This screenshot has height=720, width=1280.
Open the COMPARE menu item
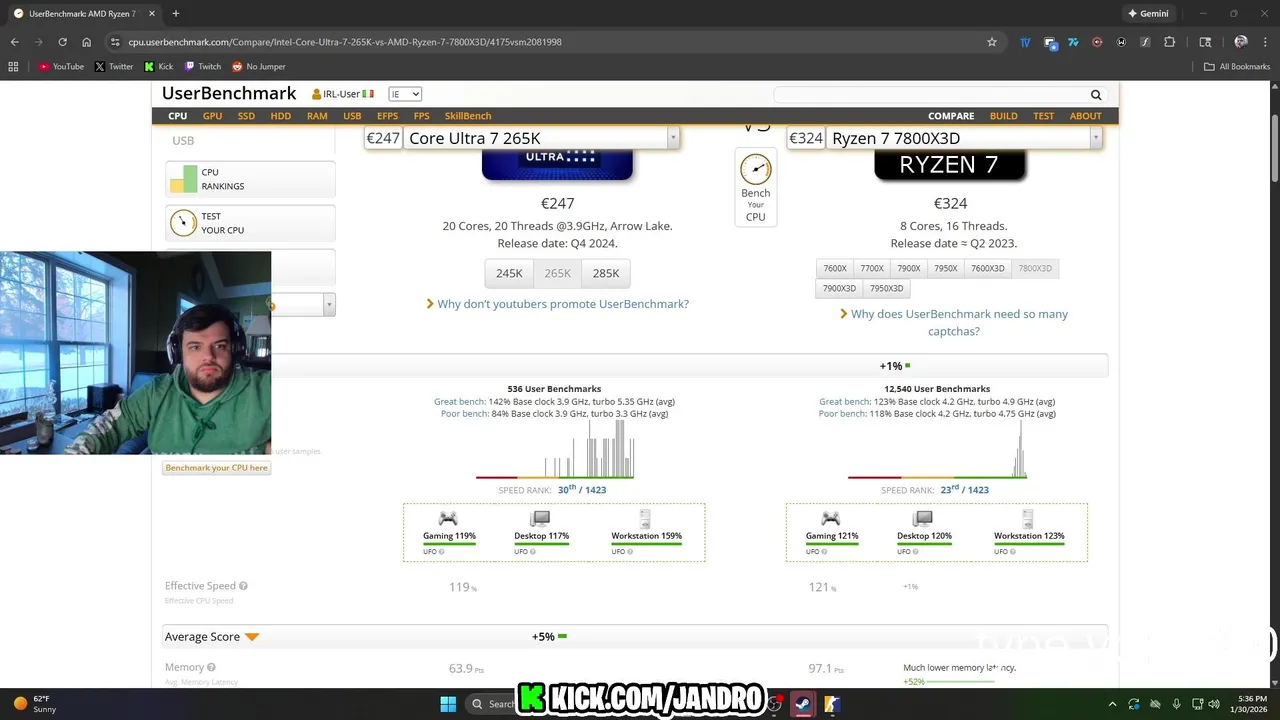click(x=951, y=116)
